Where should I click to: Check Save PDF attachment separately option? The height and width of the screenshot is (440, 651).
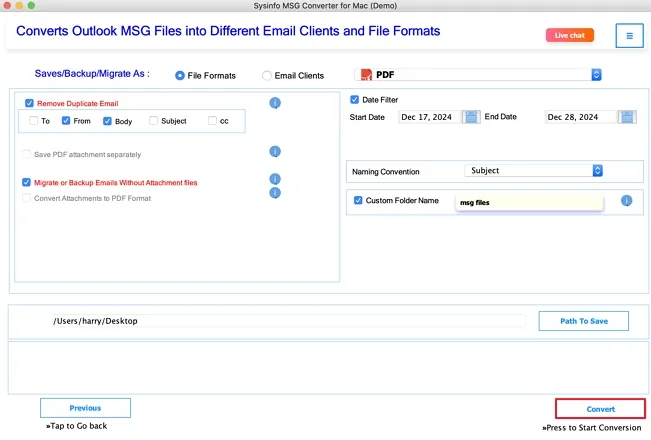(26, 154)
